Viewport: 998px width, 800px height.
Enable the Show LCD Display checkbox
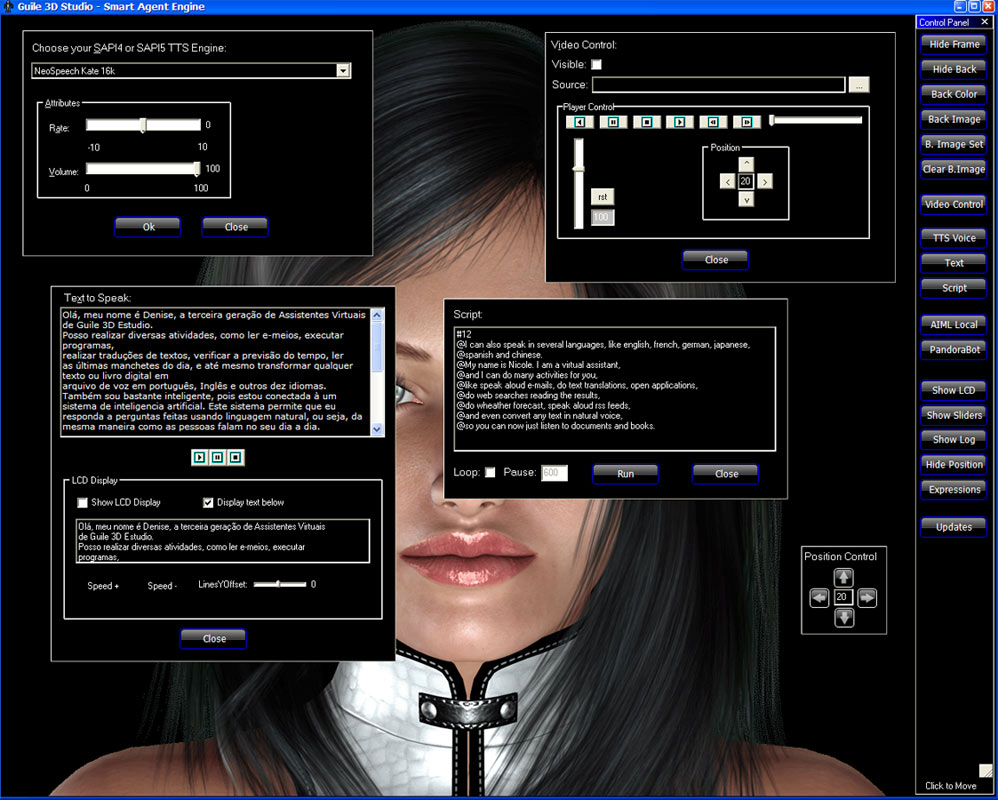[83, 502]
